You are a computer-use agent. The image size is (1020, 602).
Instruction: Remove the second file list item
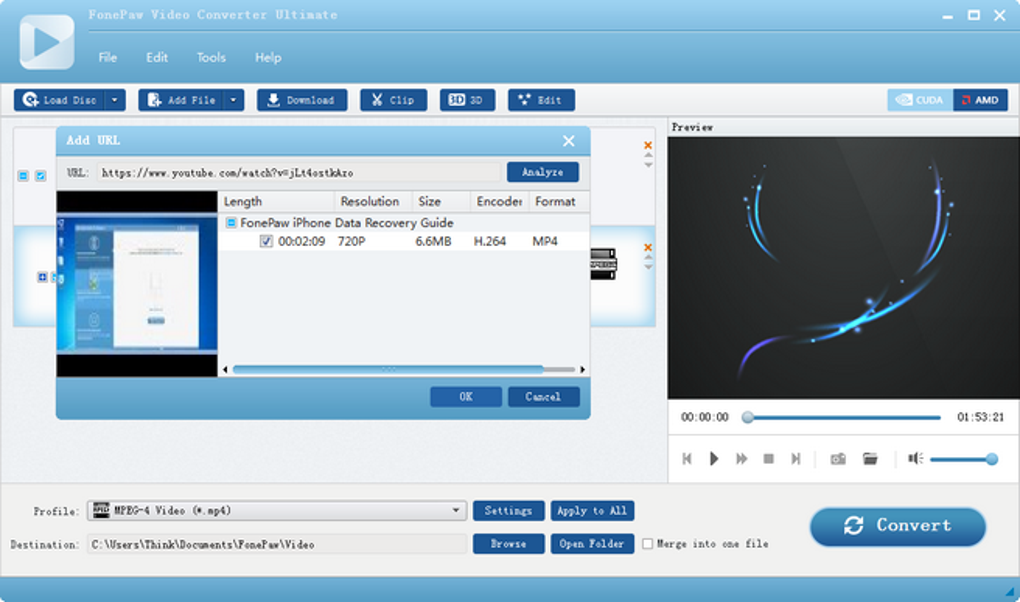point(648,247)
